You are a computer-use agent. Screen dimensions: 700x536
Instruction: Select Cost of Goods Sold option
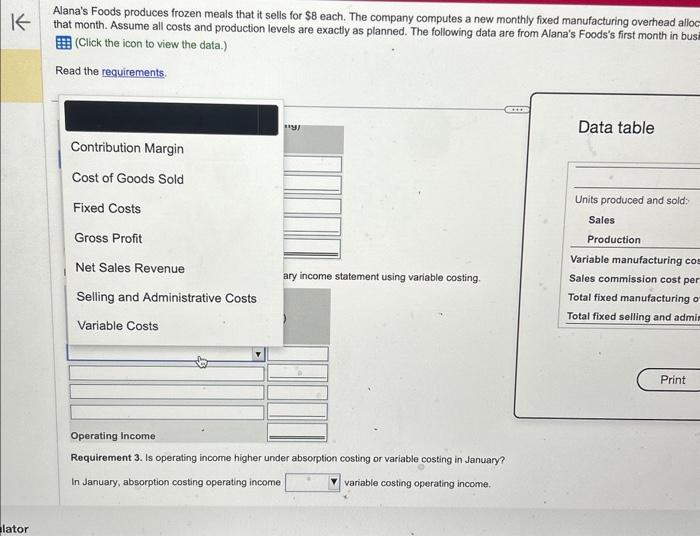[x=128, y=178]
